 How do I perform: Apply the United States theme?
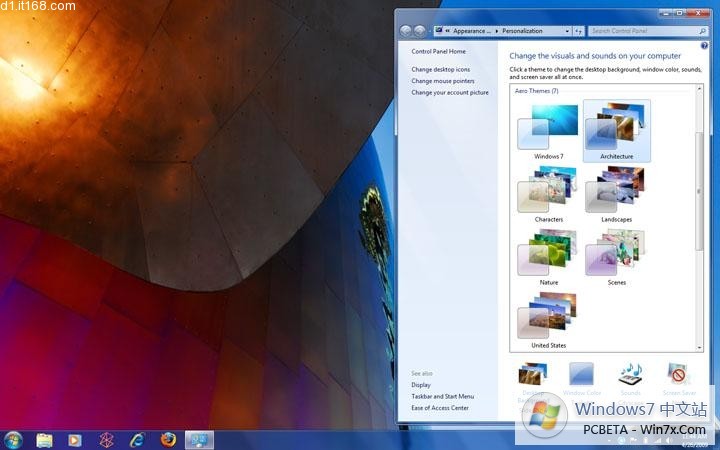coord(548,321)
